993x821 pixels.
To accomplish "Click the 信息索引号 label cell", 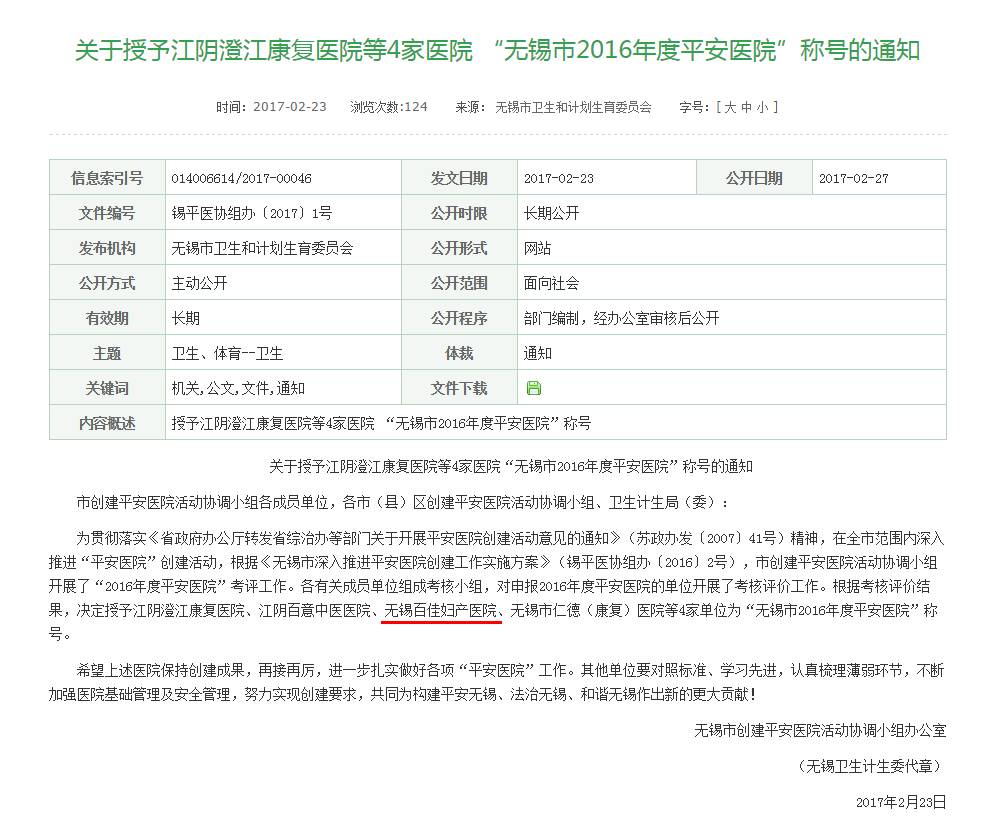I will (107, 178).
